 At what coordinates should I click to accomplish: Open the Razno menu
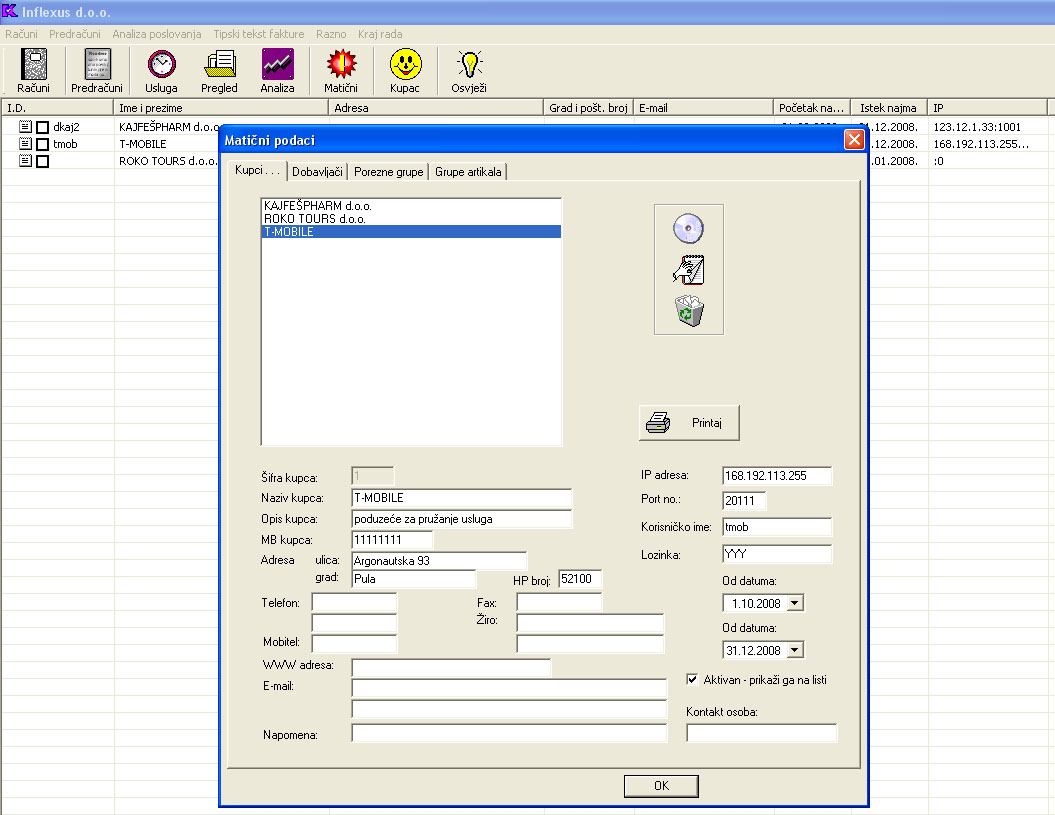pos(331,34)
